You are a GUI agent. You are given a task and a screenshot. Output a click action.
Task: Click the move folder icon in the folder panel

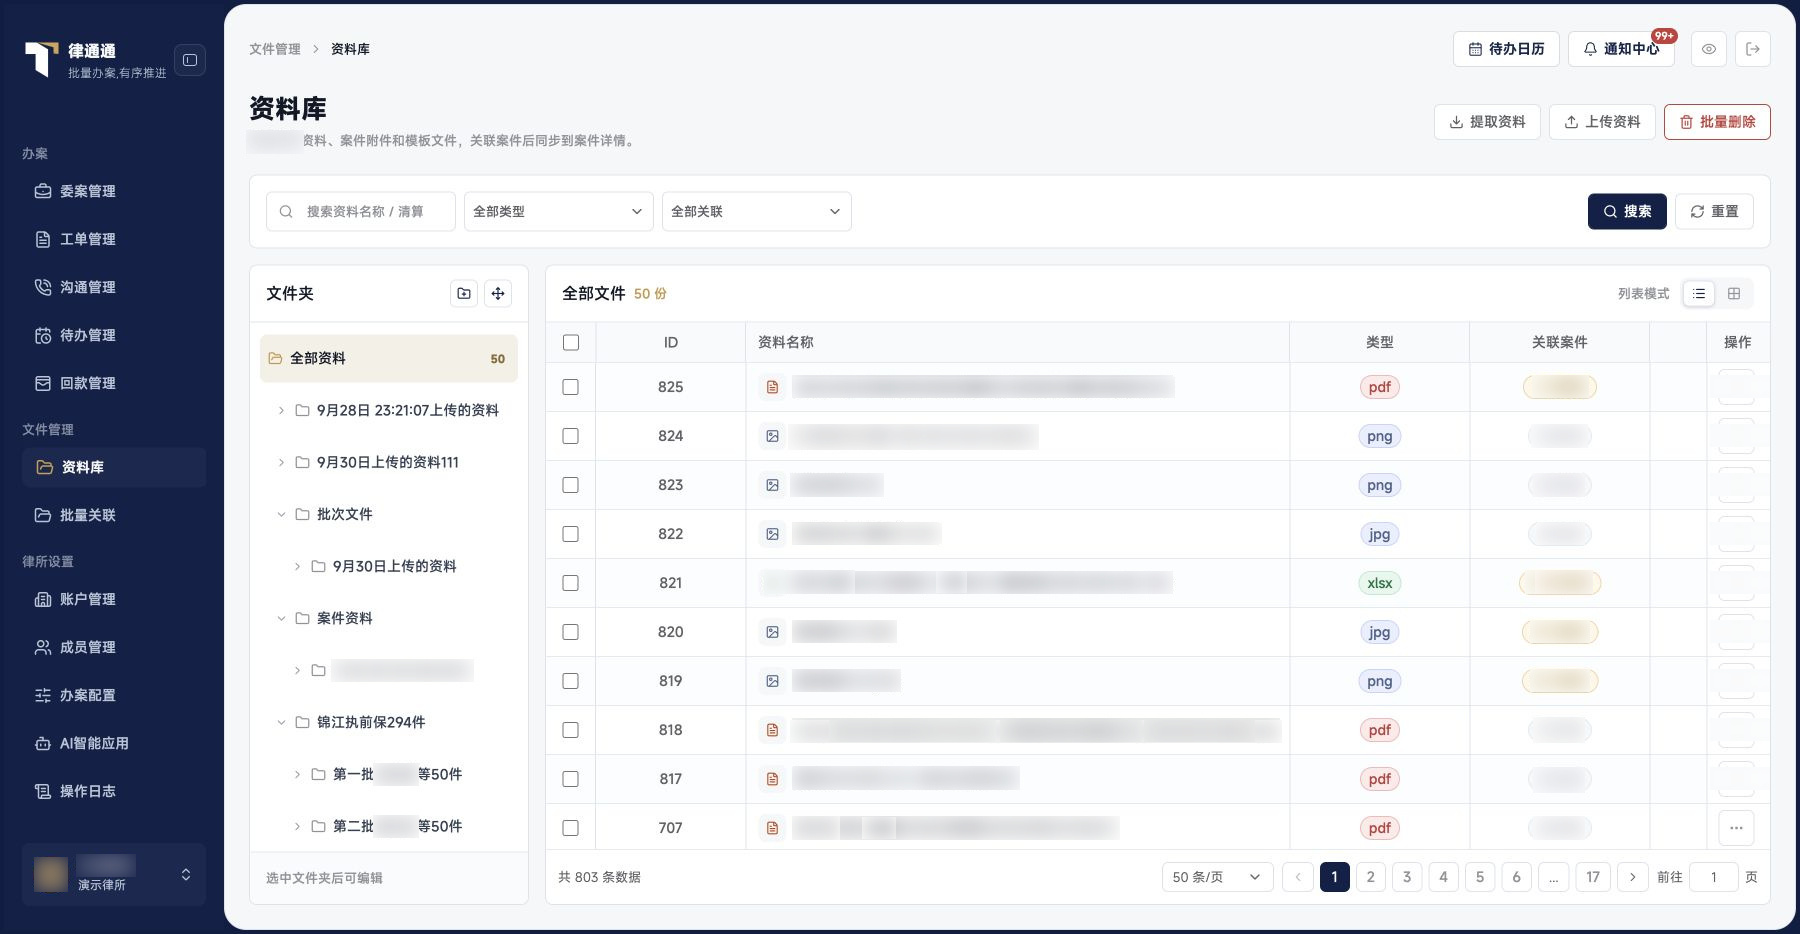point(498,293)
